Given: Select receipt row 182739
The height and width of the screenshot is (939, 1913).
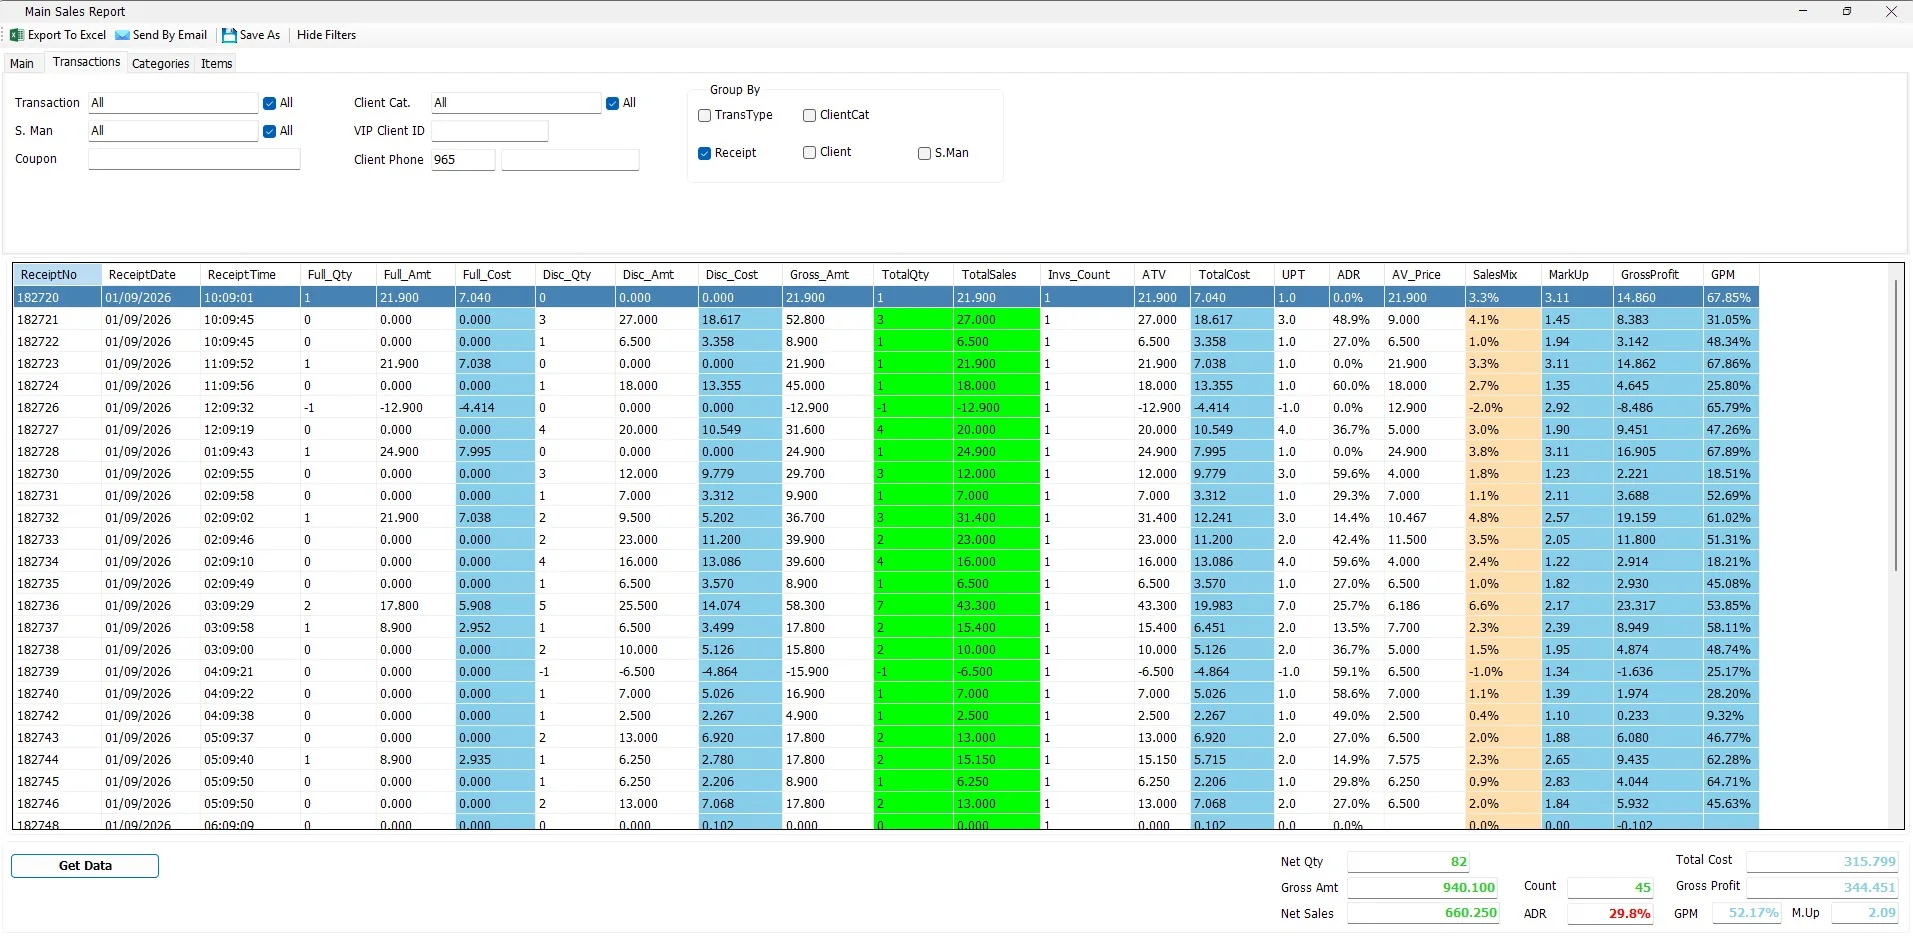Looking at the screenshot, I should 886,672.
